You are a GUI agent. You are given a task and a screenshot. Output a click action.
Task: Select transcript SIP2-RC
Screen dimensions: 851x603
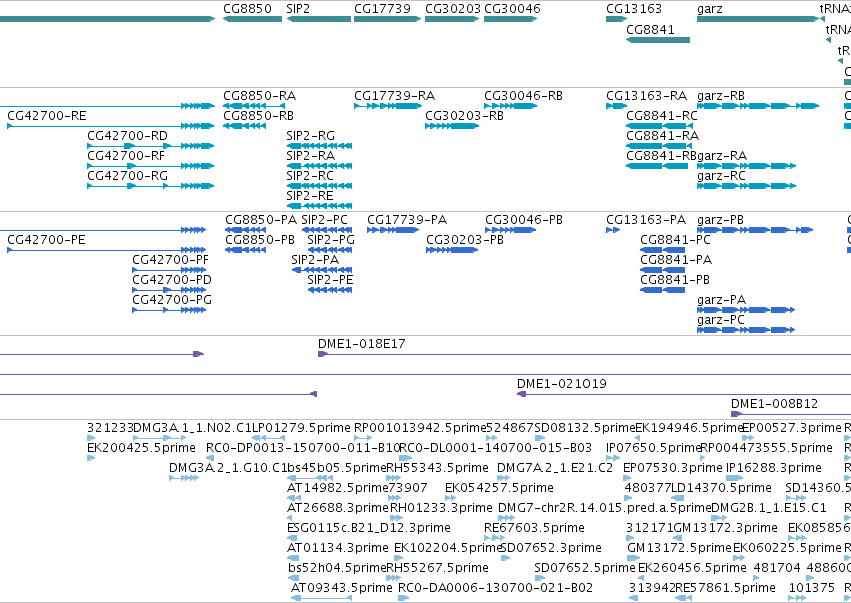[x=319, y=186]
